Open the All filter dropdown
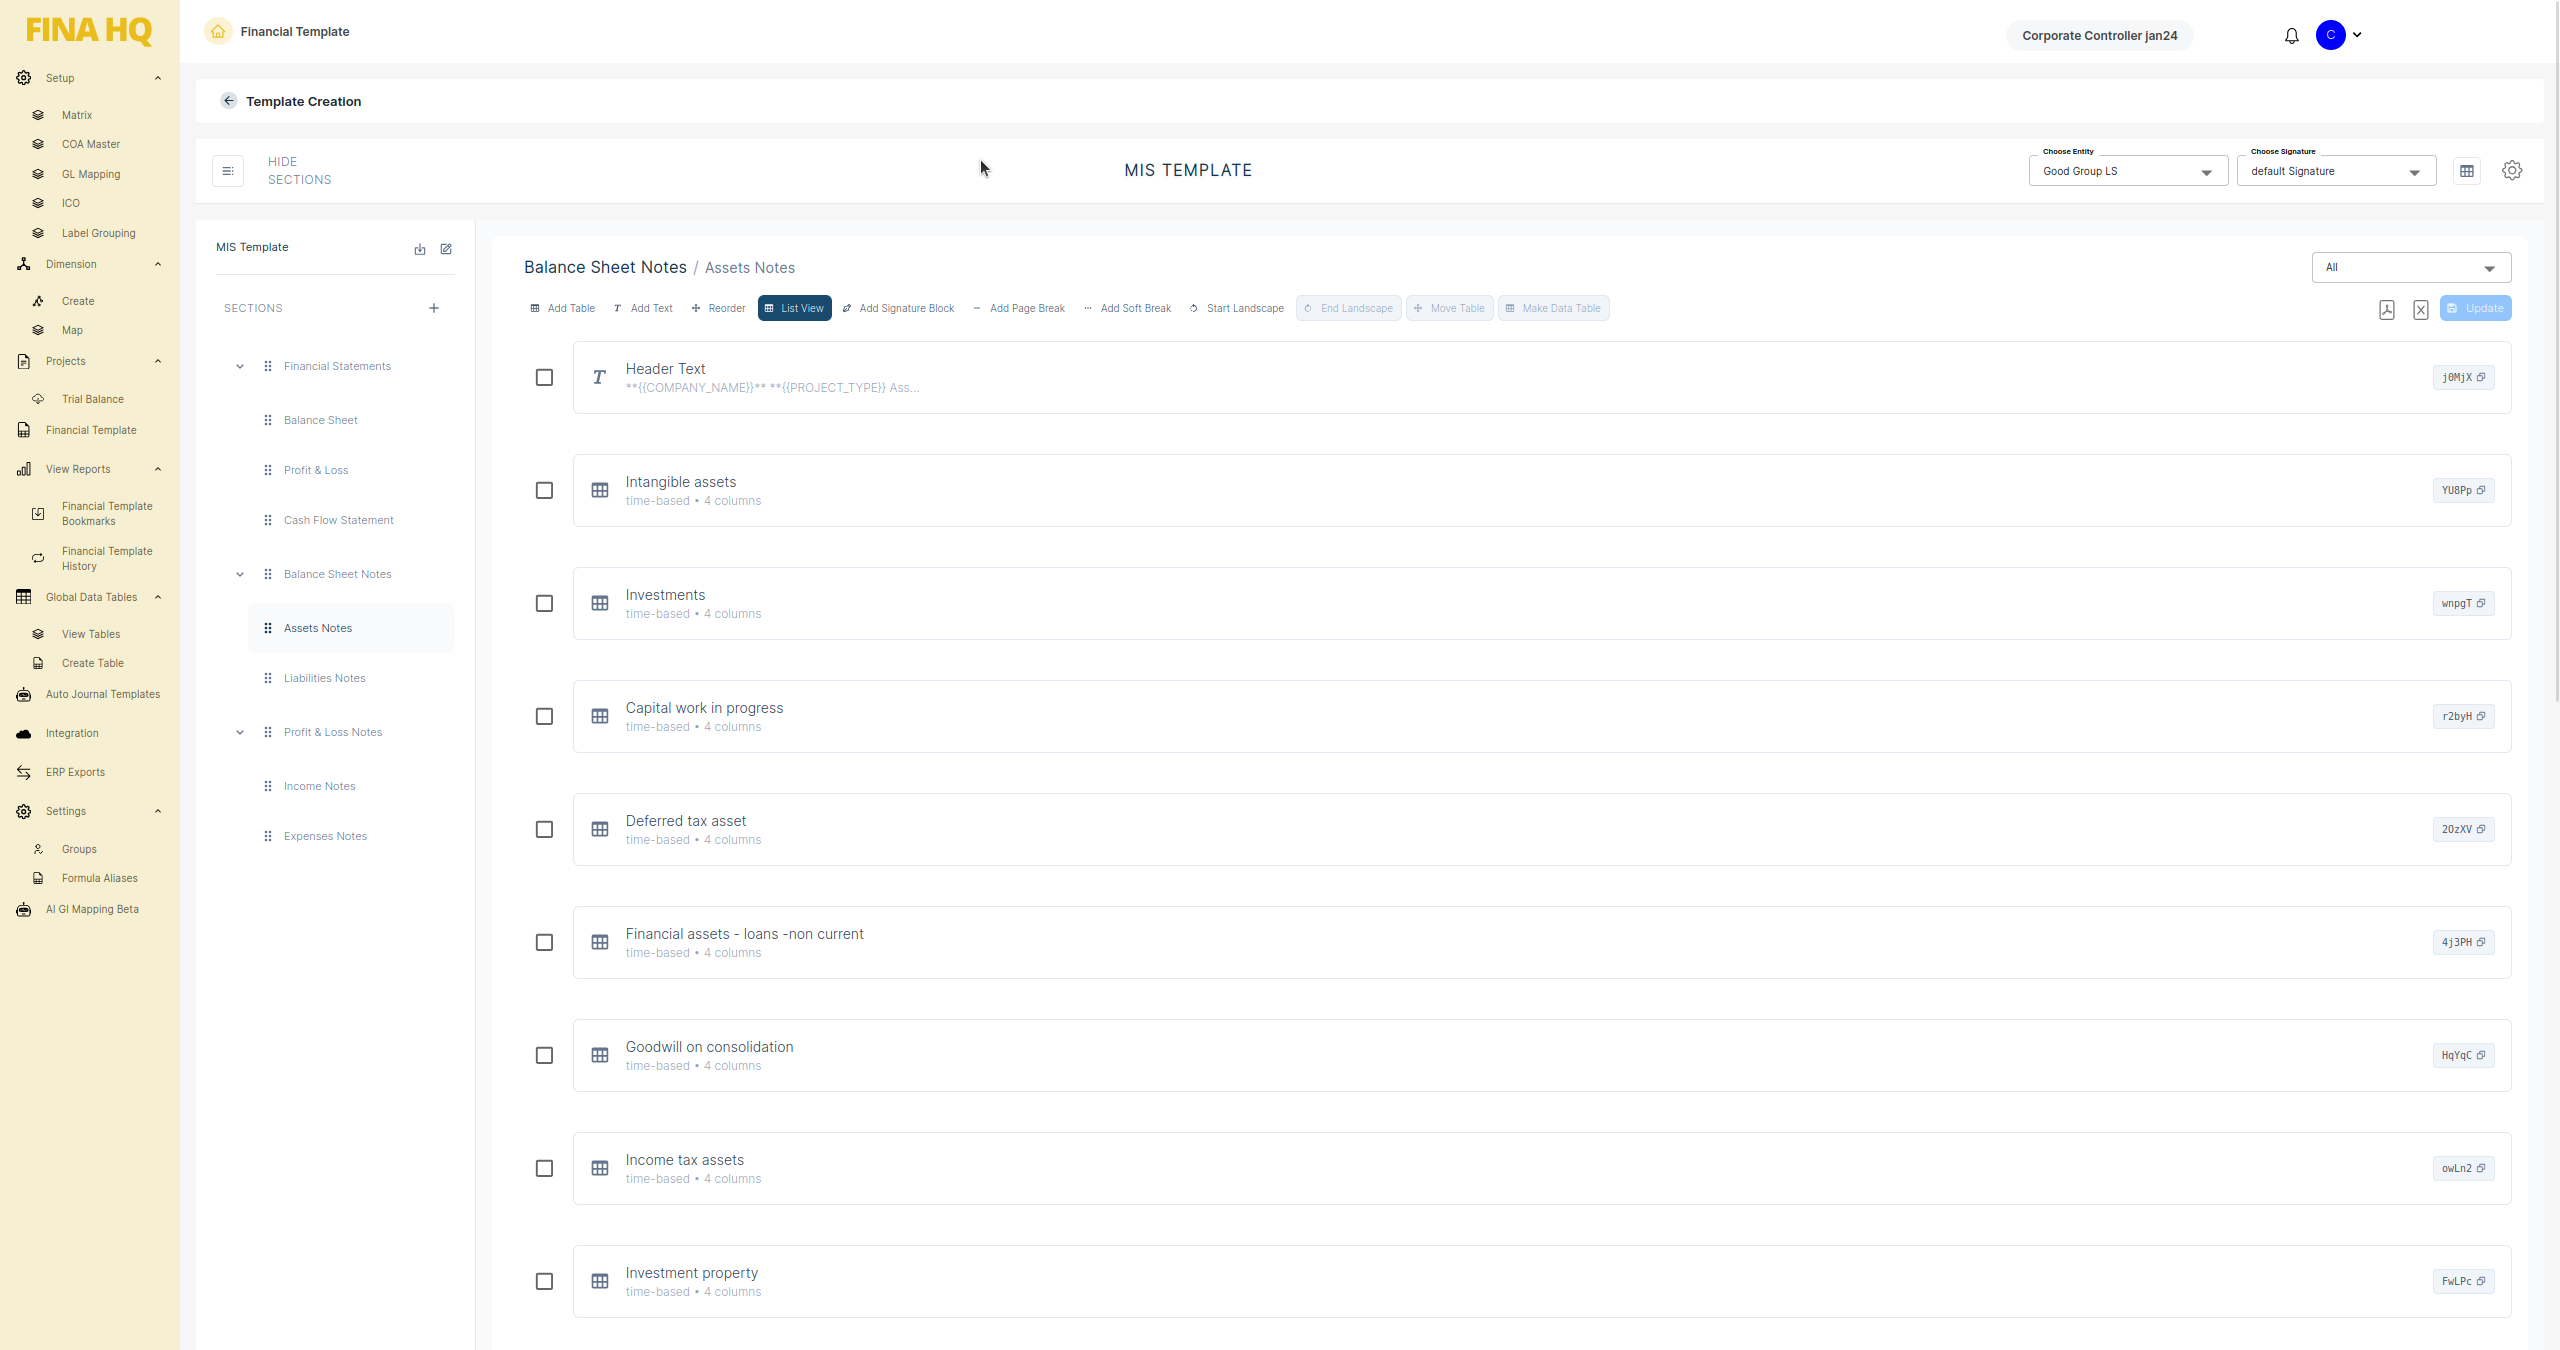 tap(2410, 267)
